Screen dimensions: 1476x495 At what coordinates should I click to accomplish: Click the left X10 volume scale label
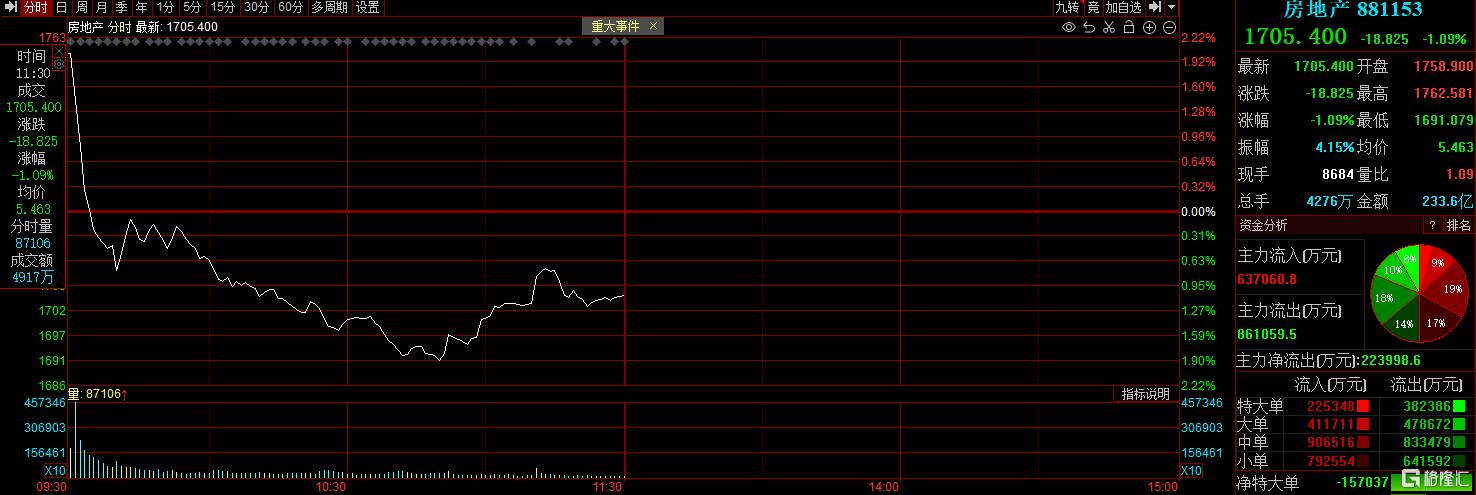tap(55, 470)
